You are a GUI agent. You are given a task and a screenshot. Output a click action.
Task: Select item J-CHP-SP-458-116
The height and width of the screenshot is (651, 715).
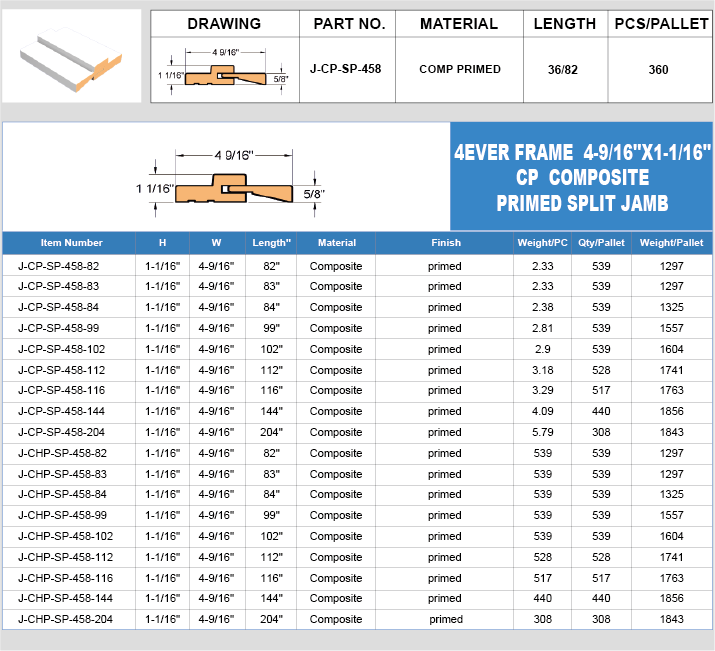coord(66,578)
